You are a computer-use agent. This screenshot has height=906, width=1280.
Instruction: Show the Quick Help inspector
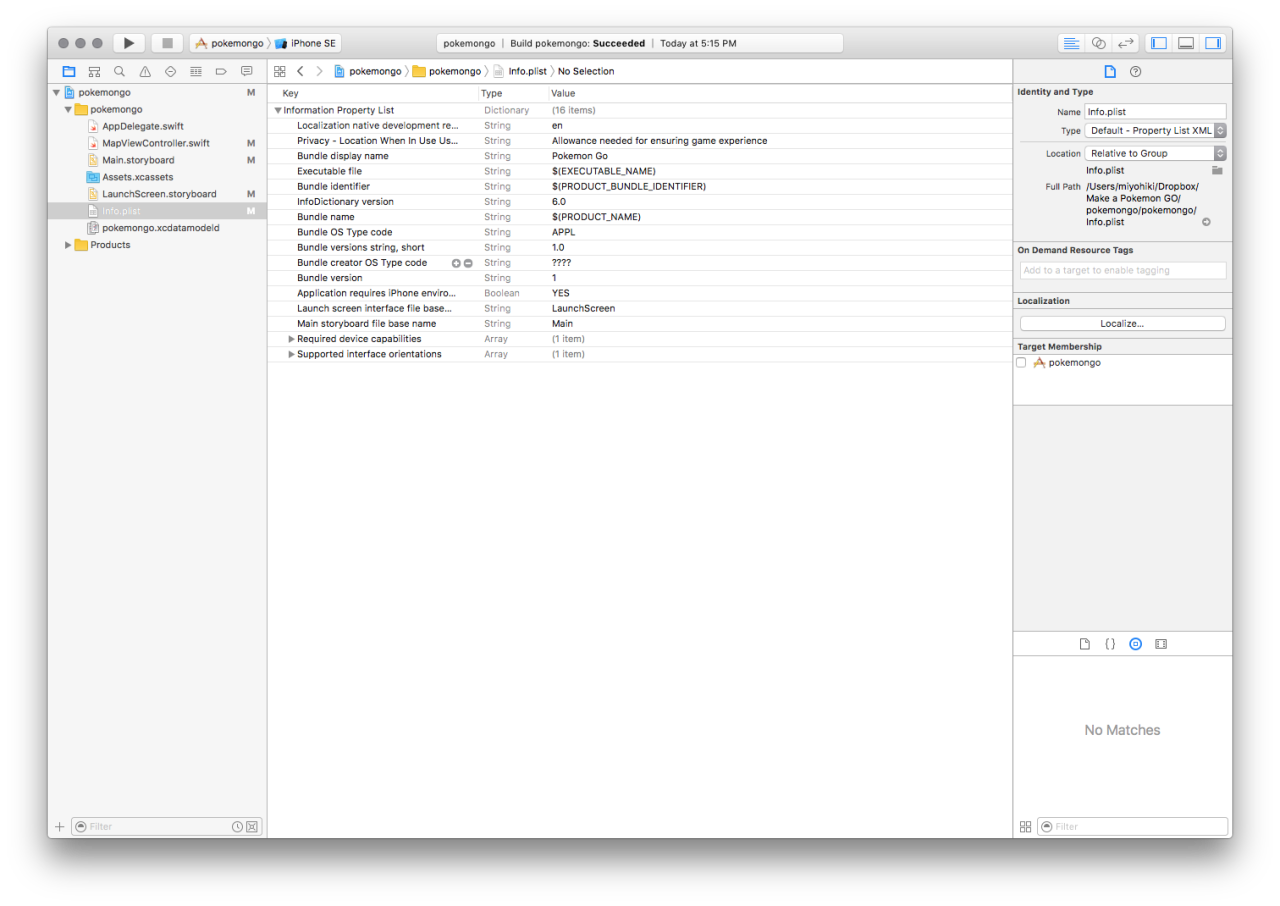pyautogui.click(x=1135, y=71)
